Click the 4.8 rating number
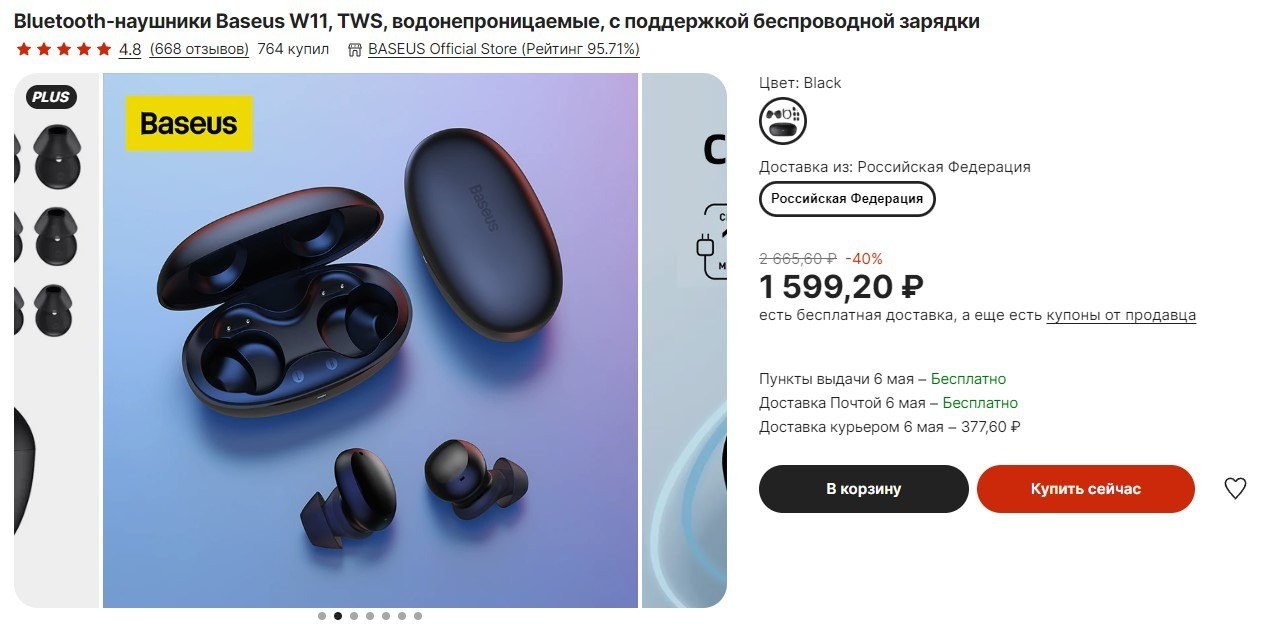Viewport: 1282px width, 636px height. pos(130,49)
